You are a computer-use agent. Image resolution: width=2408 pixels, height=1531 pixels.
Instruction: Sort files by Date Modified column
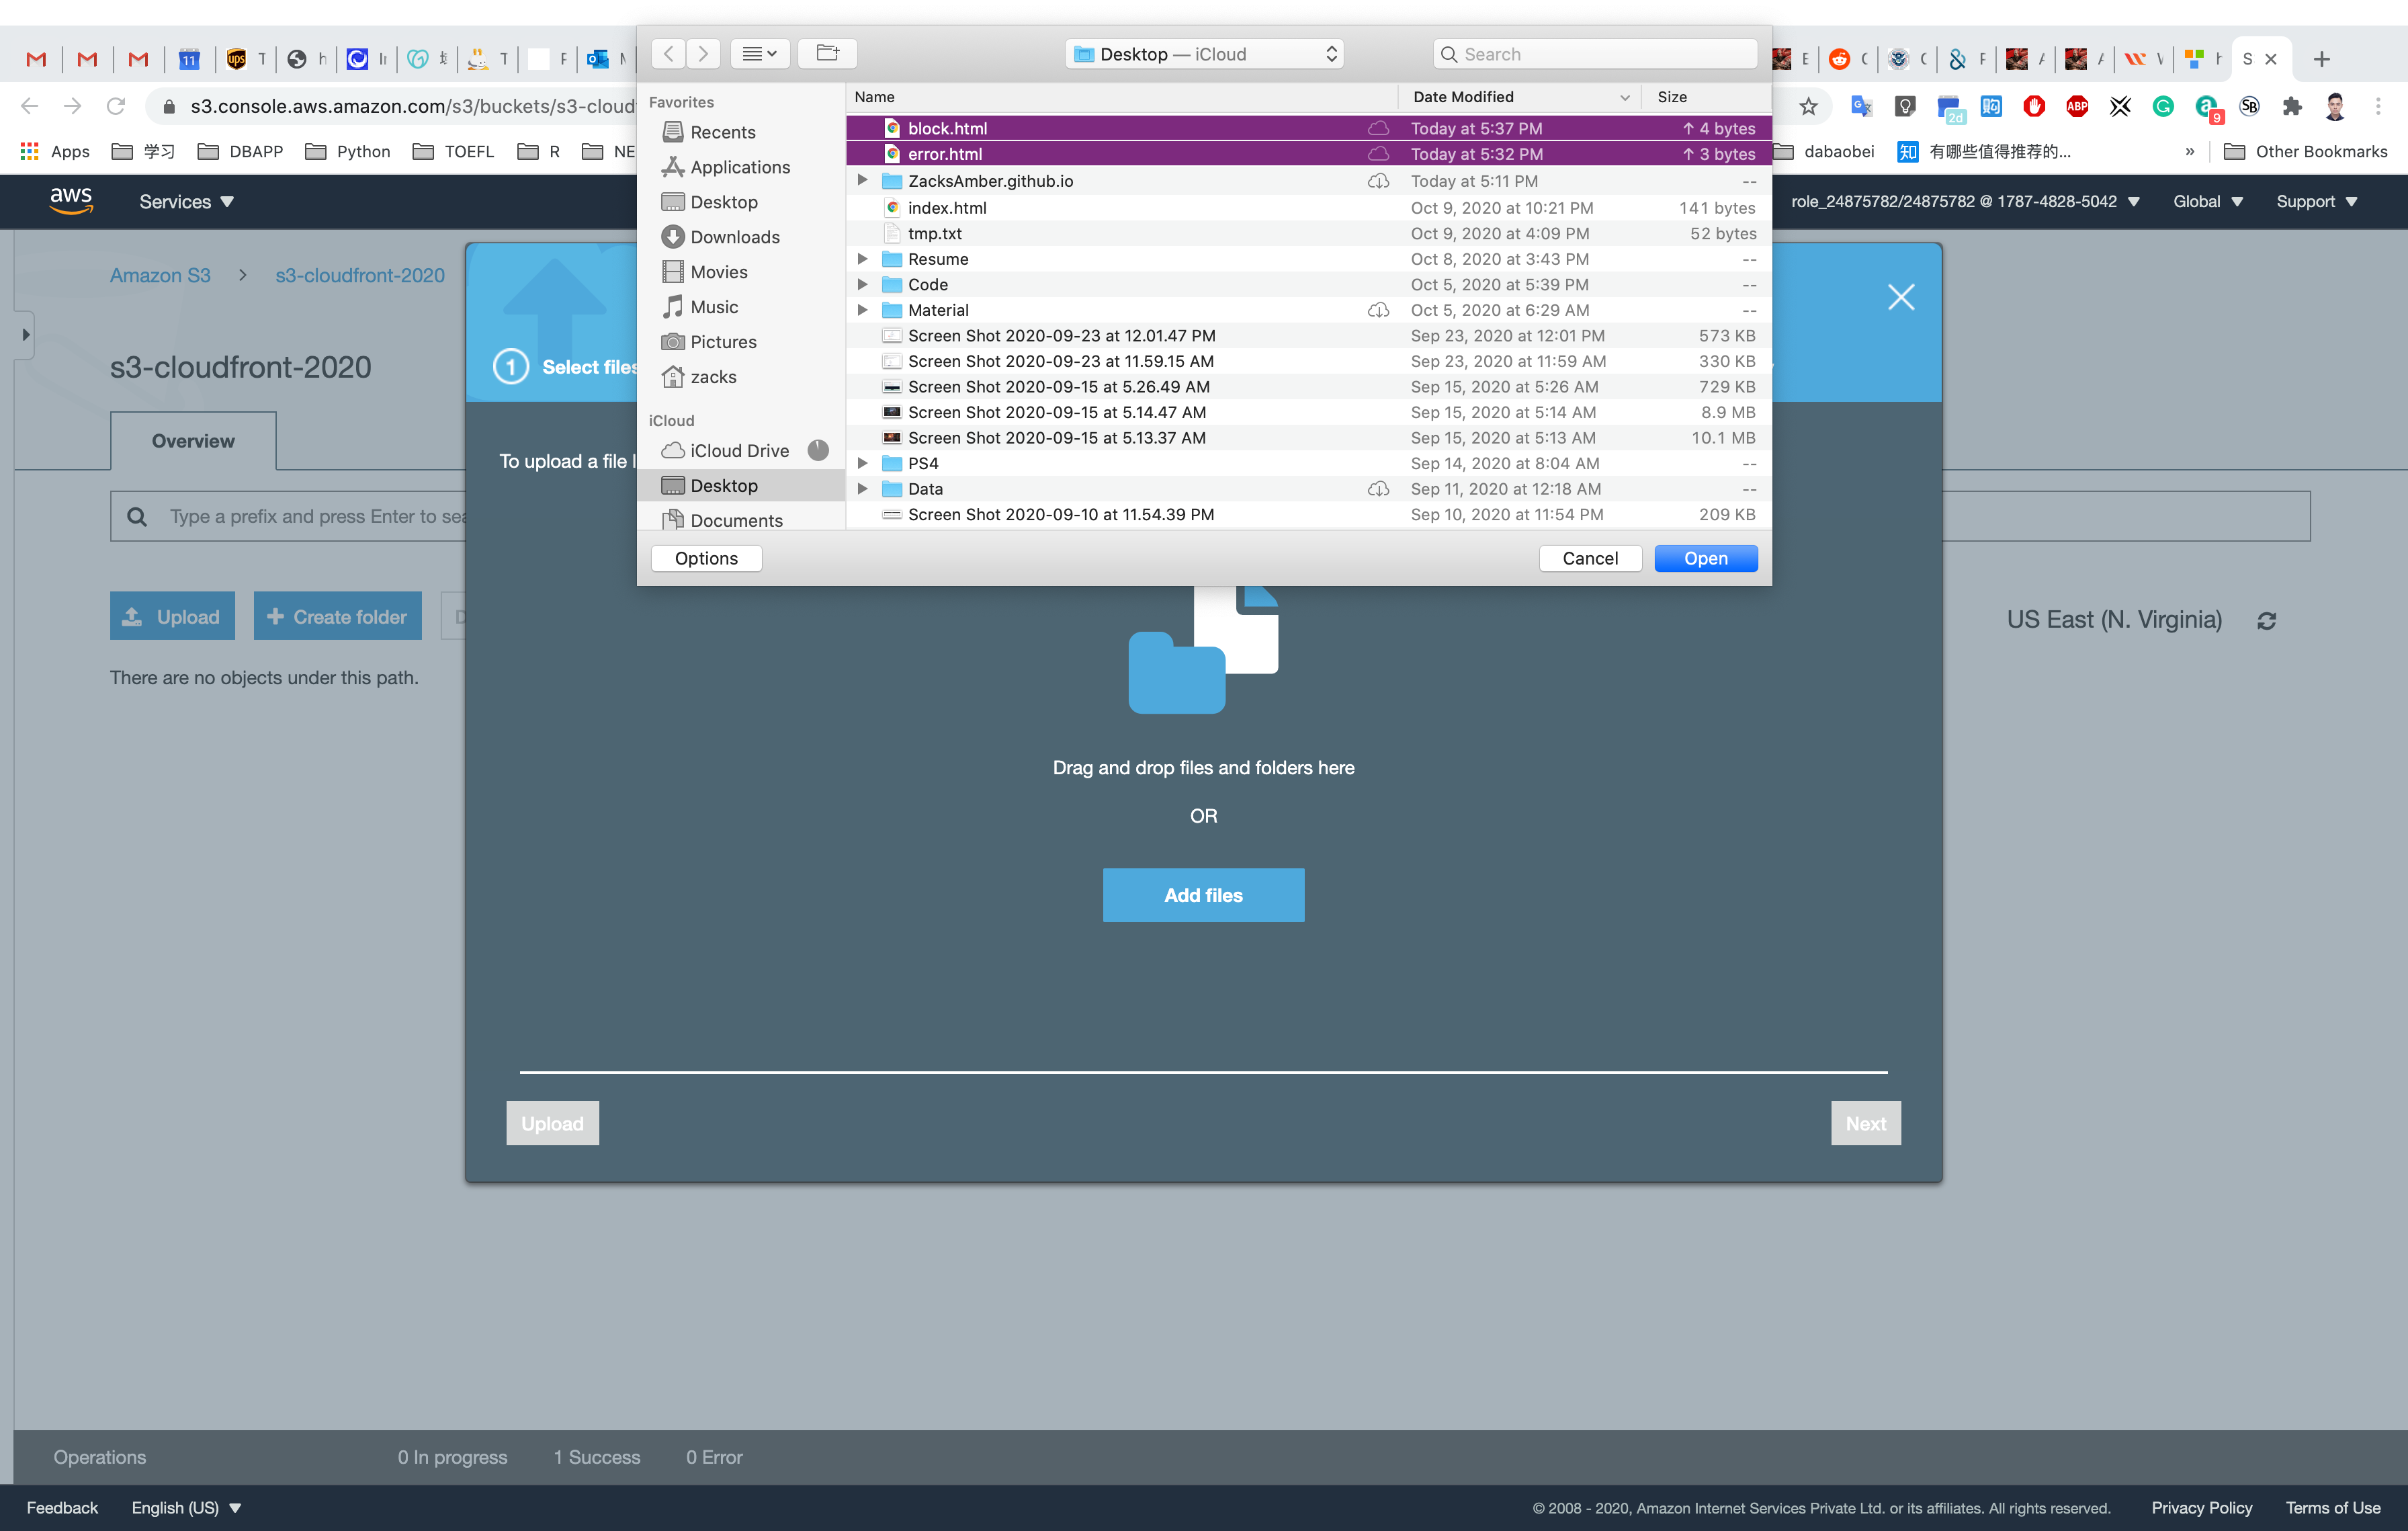click(1463, 97)
